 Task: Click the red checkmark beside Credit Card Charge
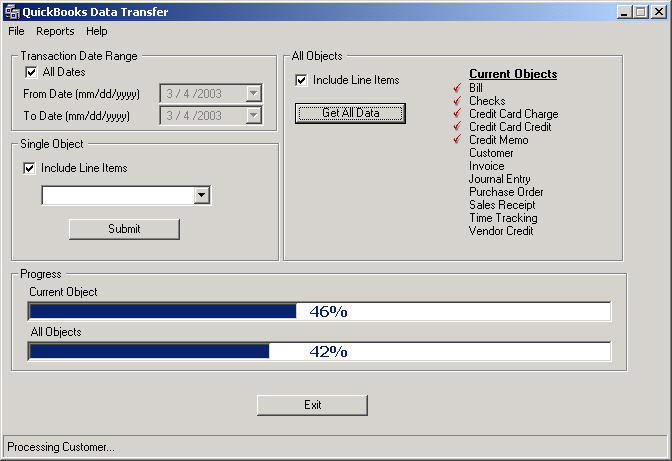tap(458, 114)
